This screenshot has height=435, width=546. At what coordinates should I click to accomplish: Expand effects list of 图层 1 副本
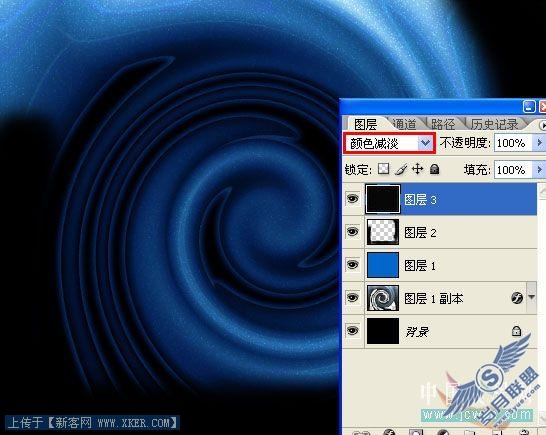[x=532, y=297]
